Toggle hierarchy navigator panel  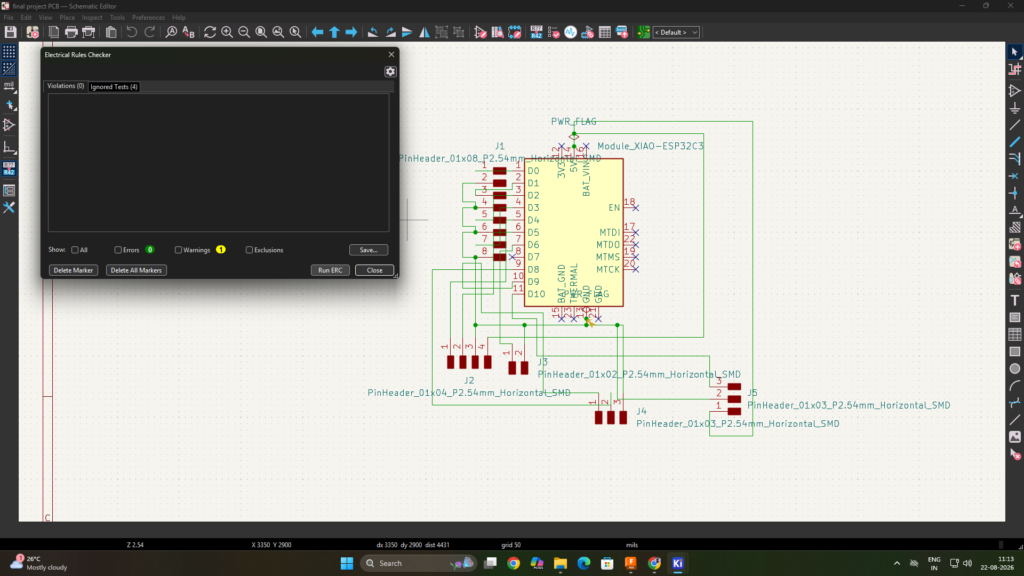9,191
